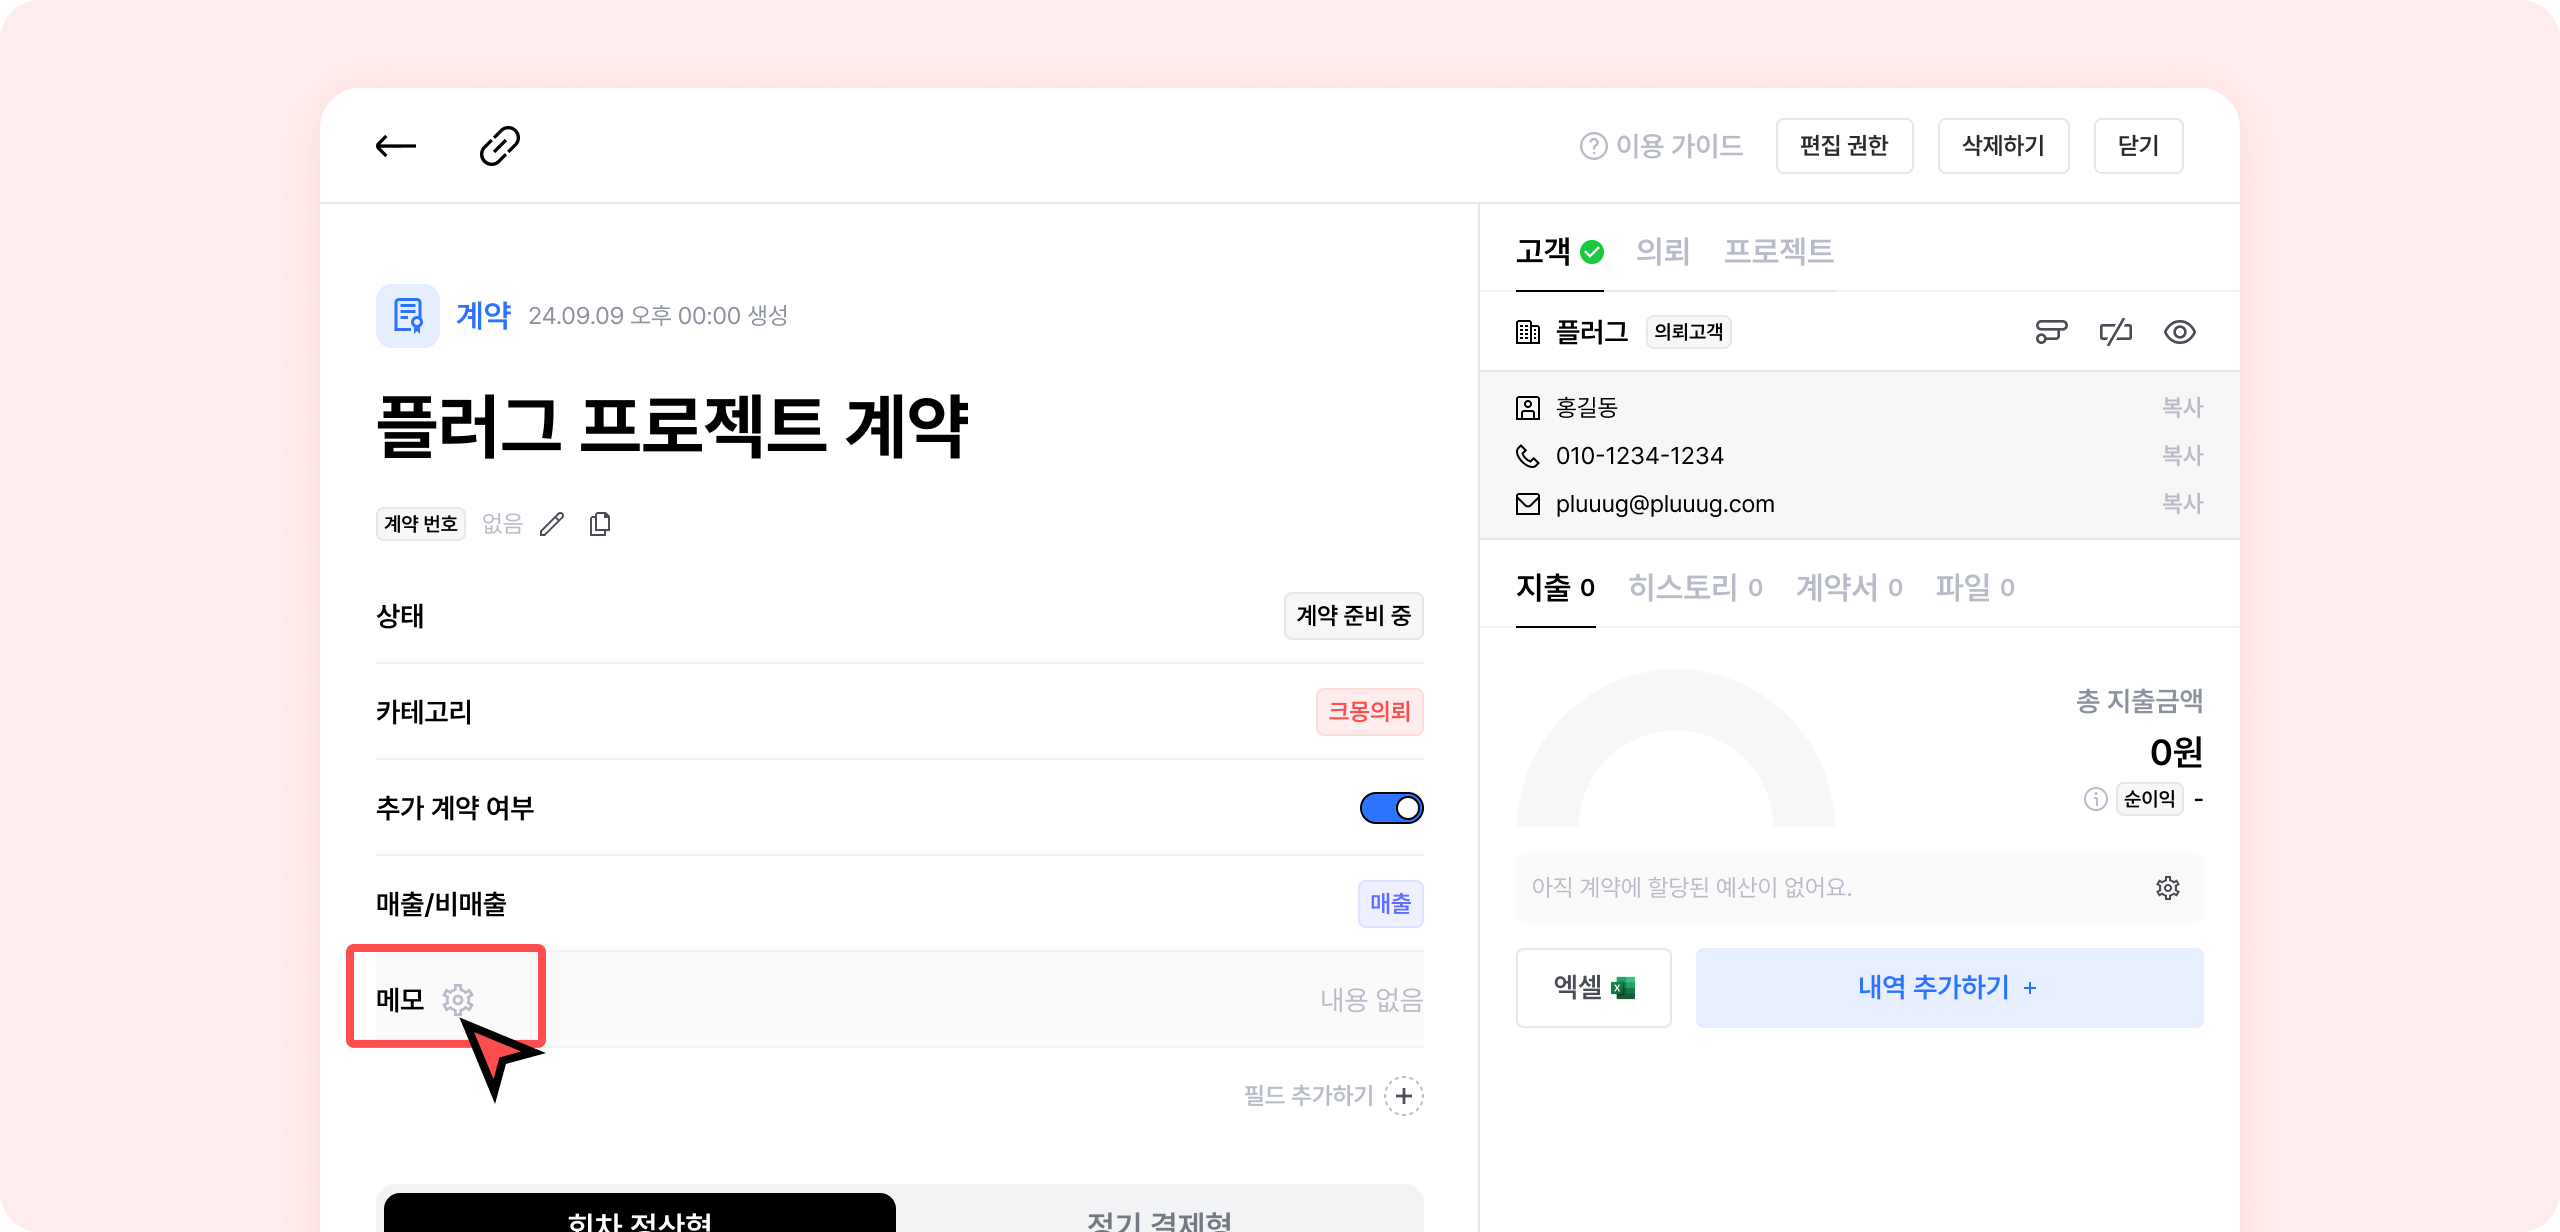
Task: Click the unlink customer icon
Action: click(x=2115, y=332)
